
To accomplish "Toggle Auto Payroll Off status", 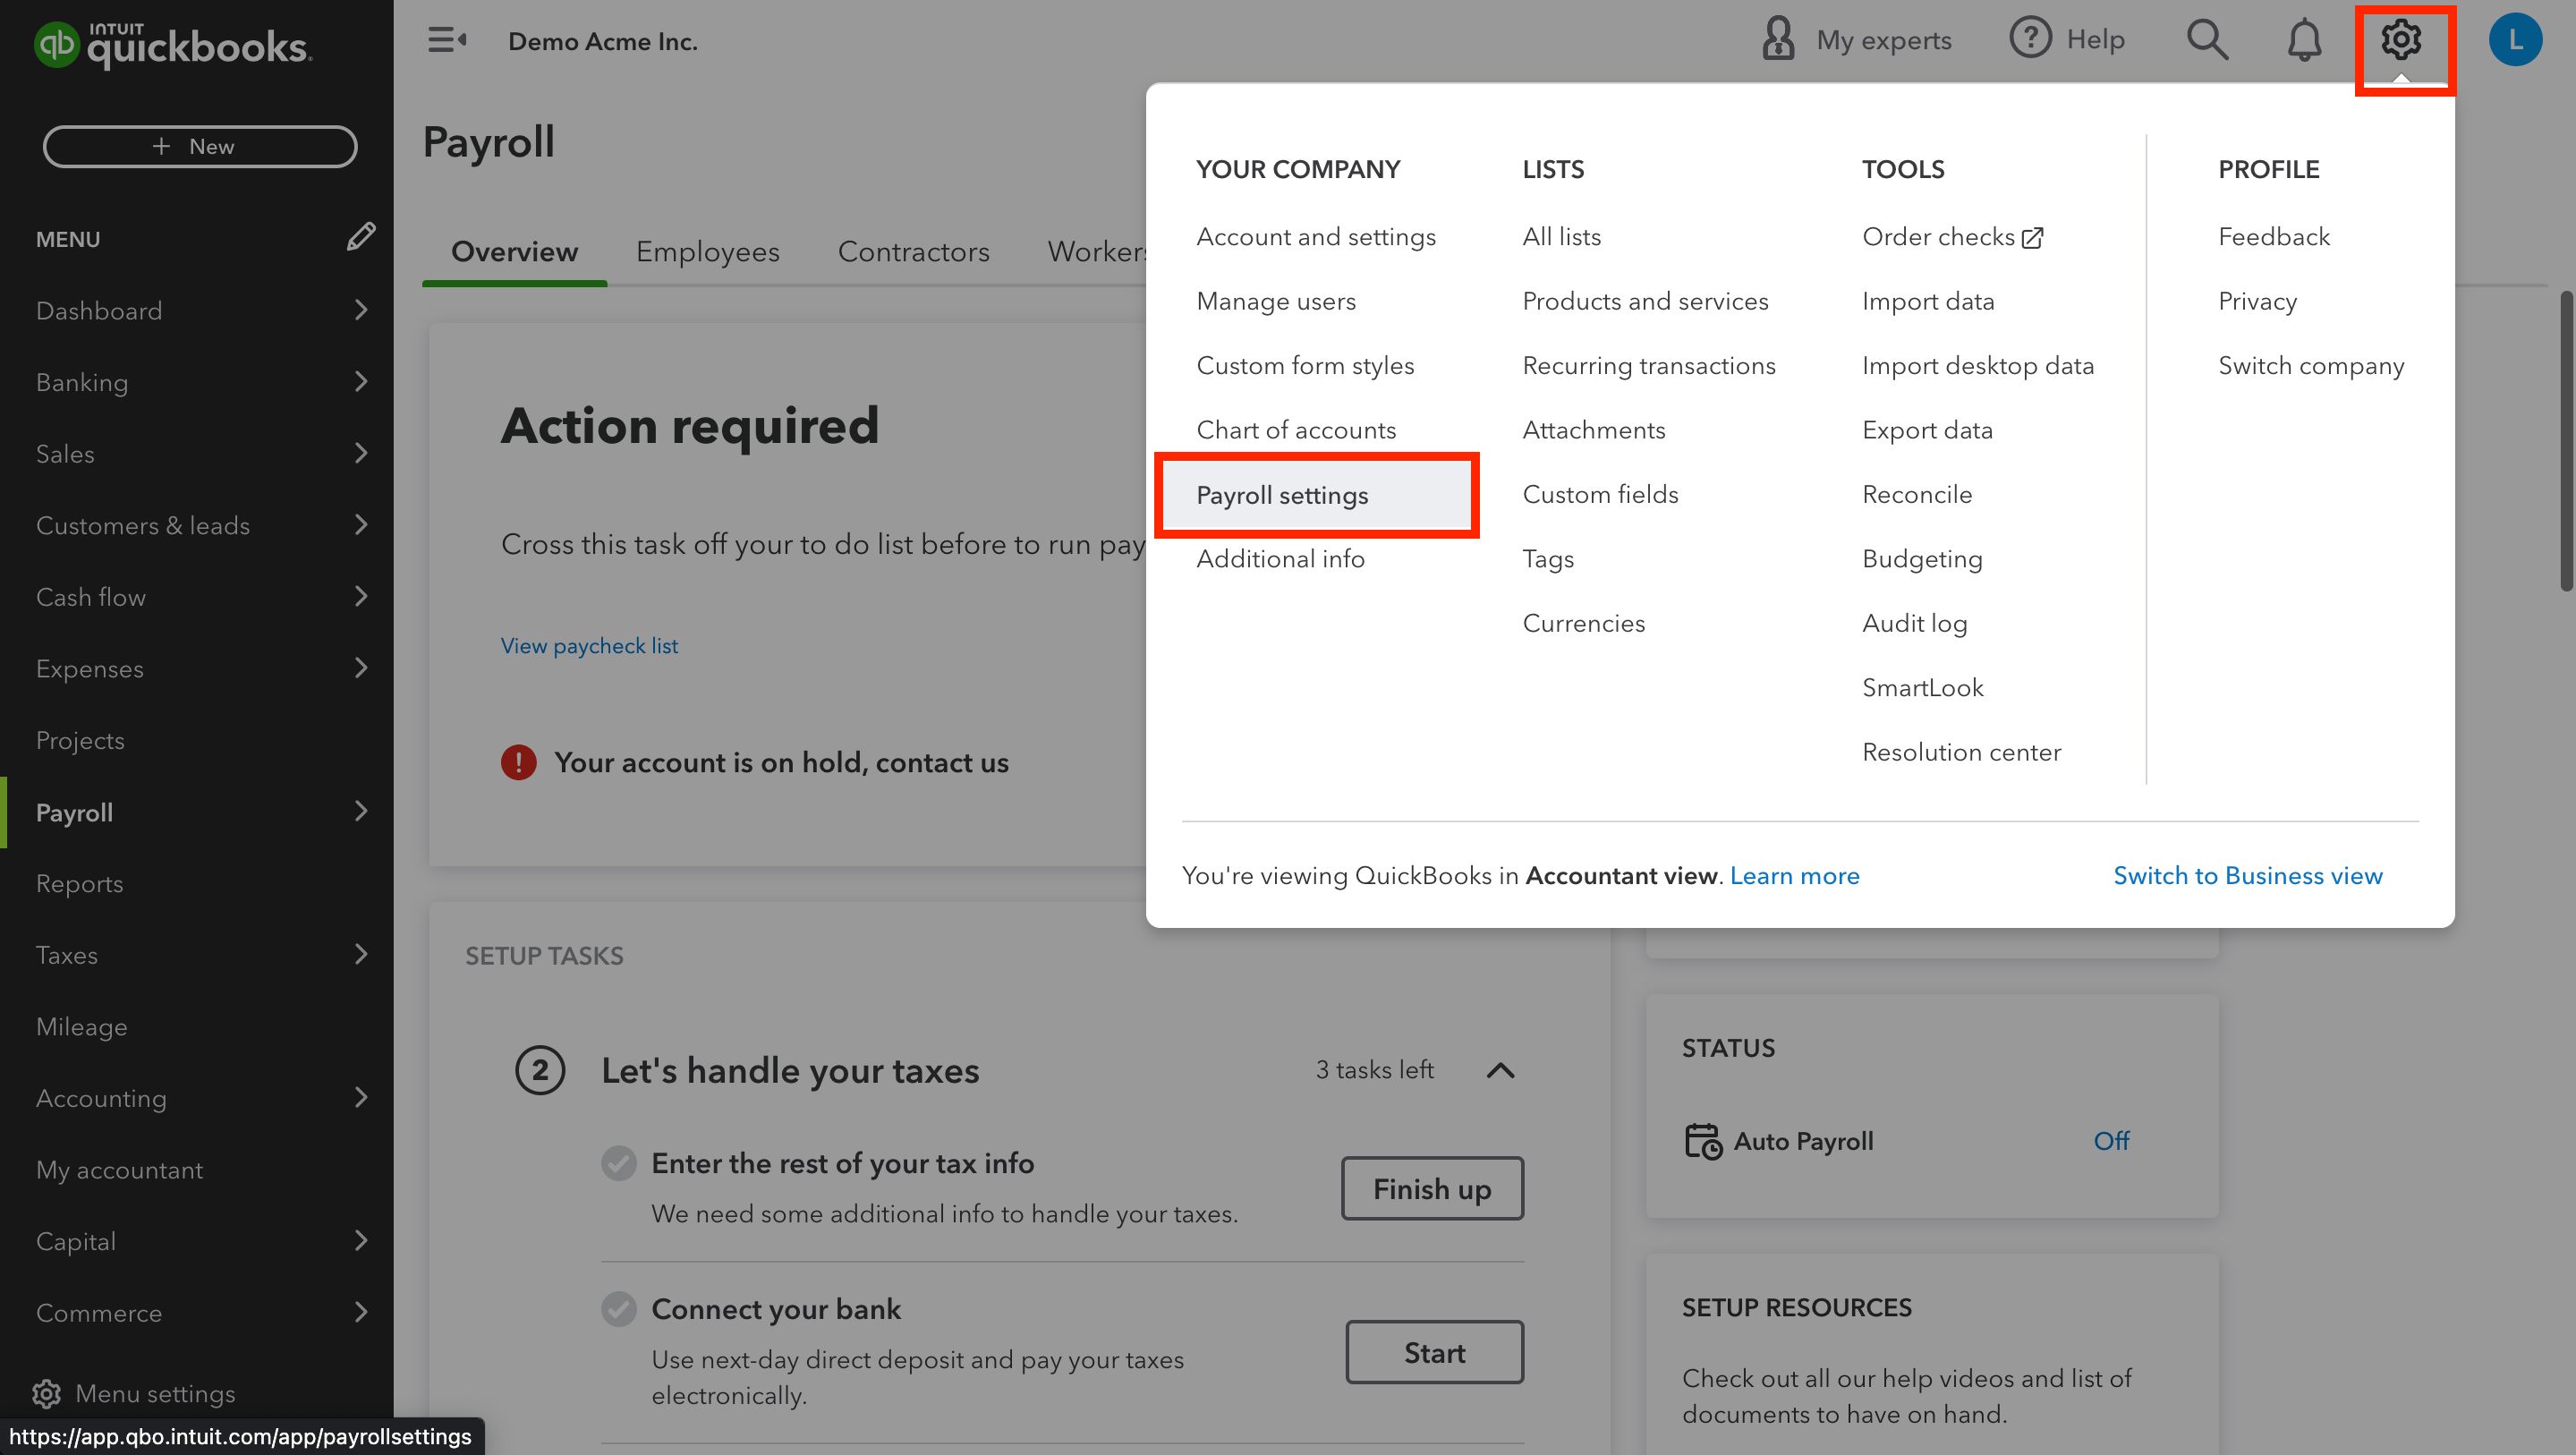I will [x=2111, y=1141].
